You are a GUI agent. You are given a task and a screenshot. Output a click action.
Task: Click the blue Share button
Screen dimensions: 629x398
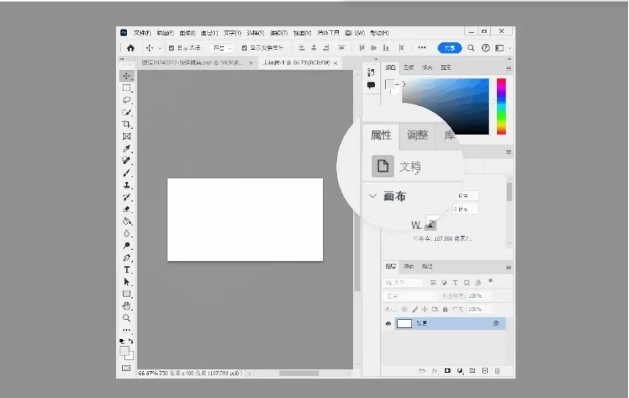coord(449,48)
